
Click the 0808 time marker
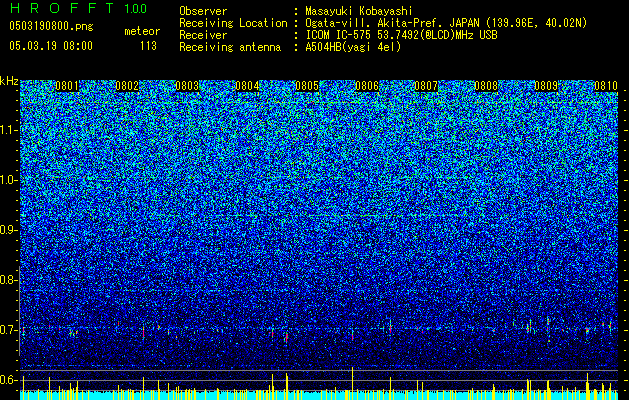click(x=486, y=86)
